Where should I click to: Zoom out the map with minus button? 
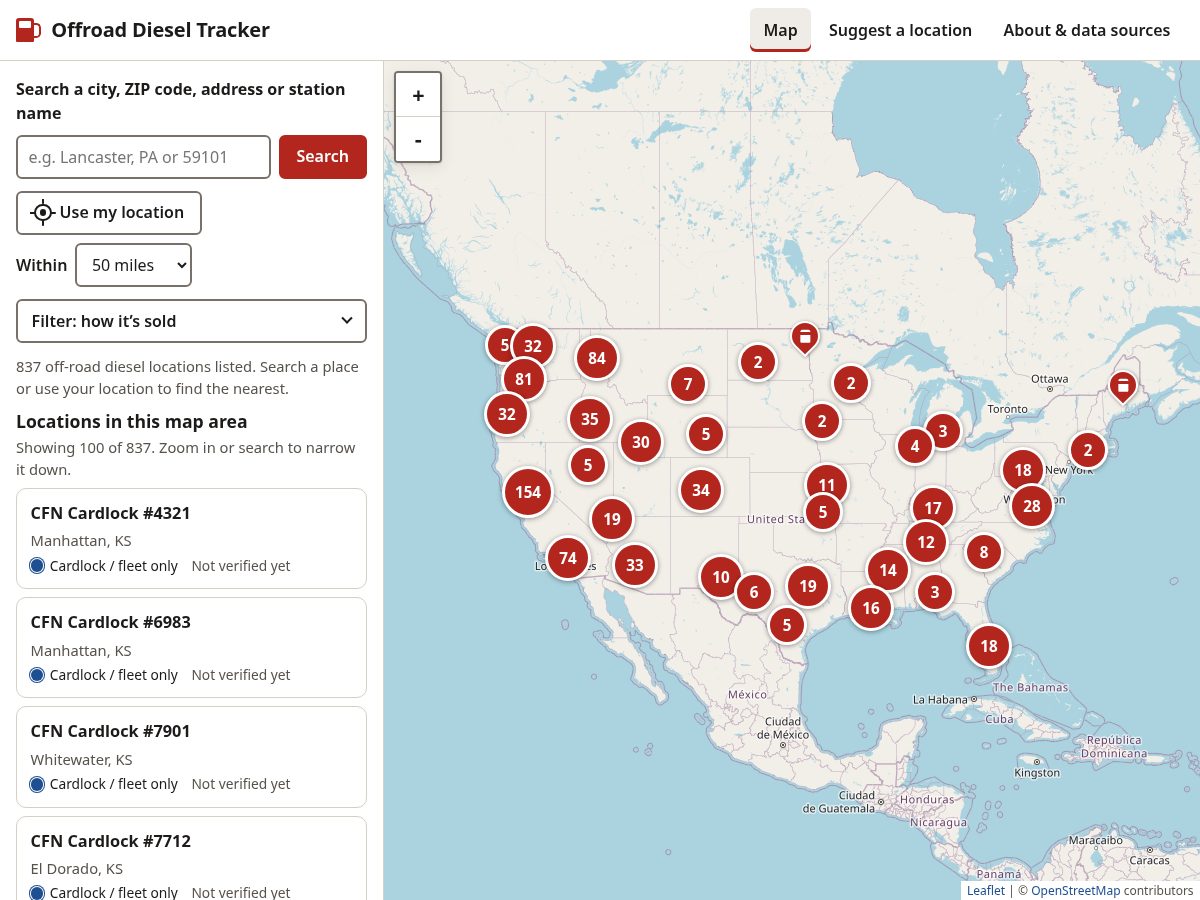(418, 140)
